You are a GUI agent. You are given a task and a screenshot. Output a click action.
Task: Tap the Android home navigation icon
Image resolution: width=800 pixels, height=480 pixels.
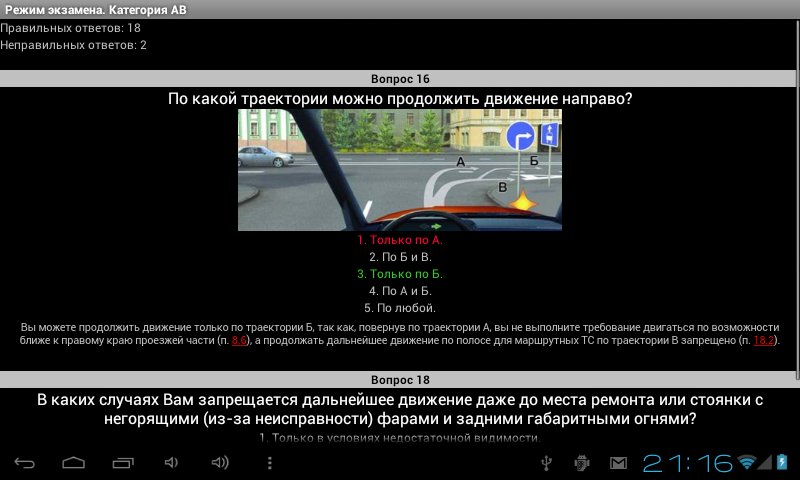(73, 463)
